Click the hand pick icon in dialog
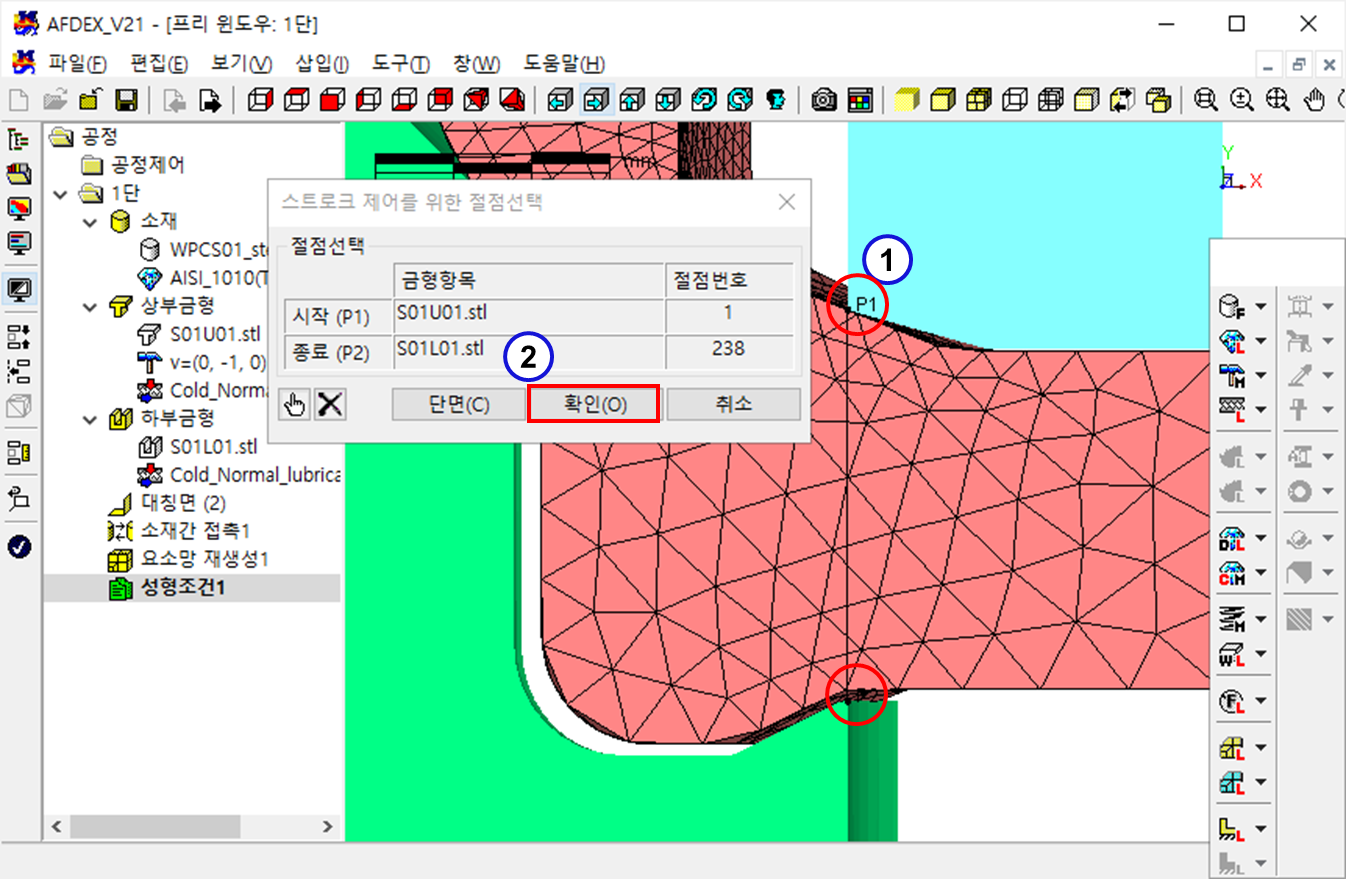The image size is (1346, 879). tap(294, 404)
